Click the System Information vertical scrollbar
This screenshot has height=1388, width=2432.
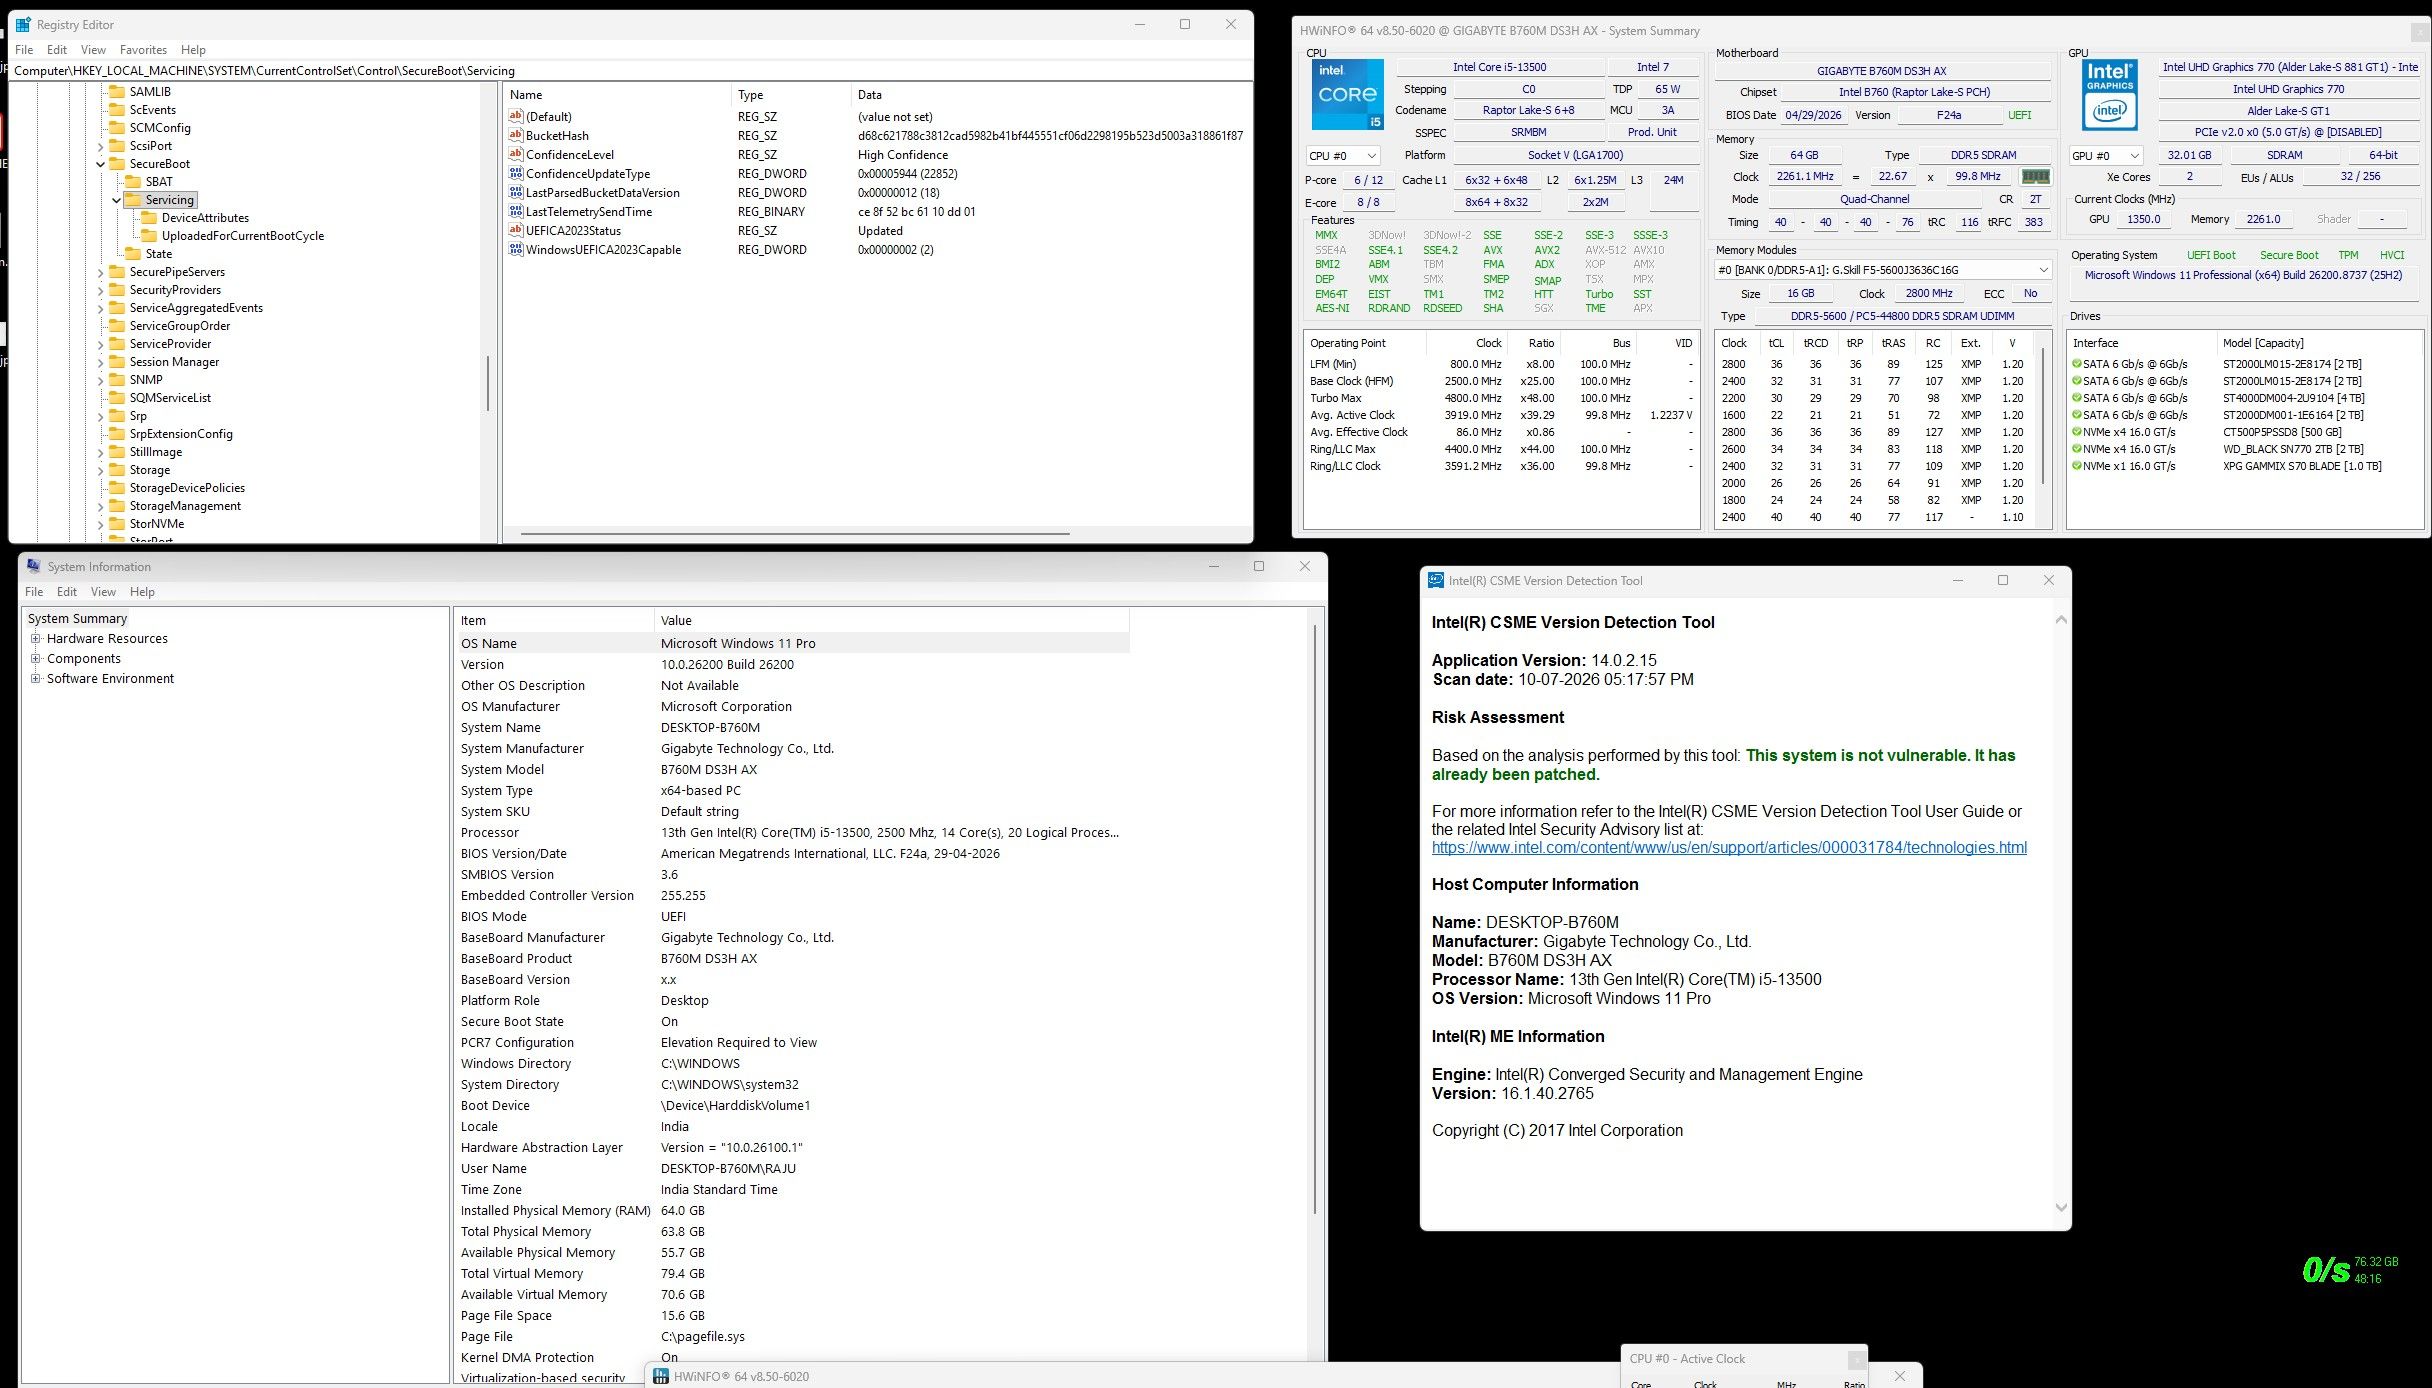(1315, 920)
